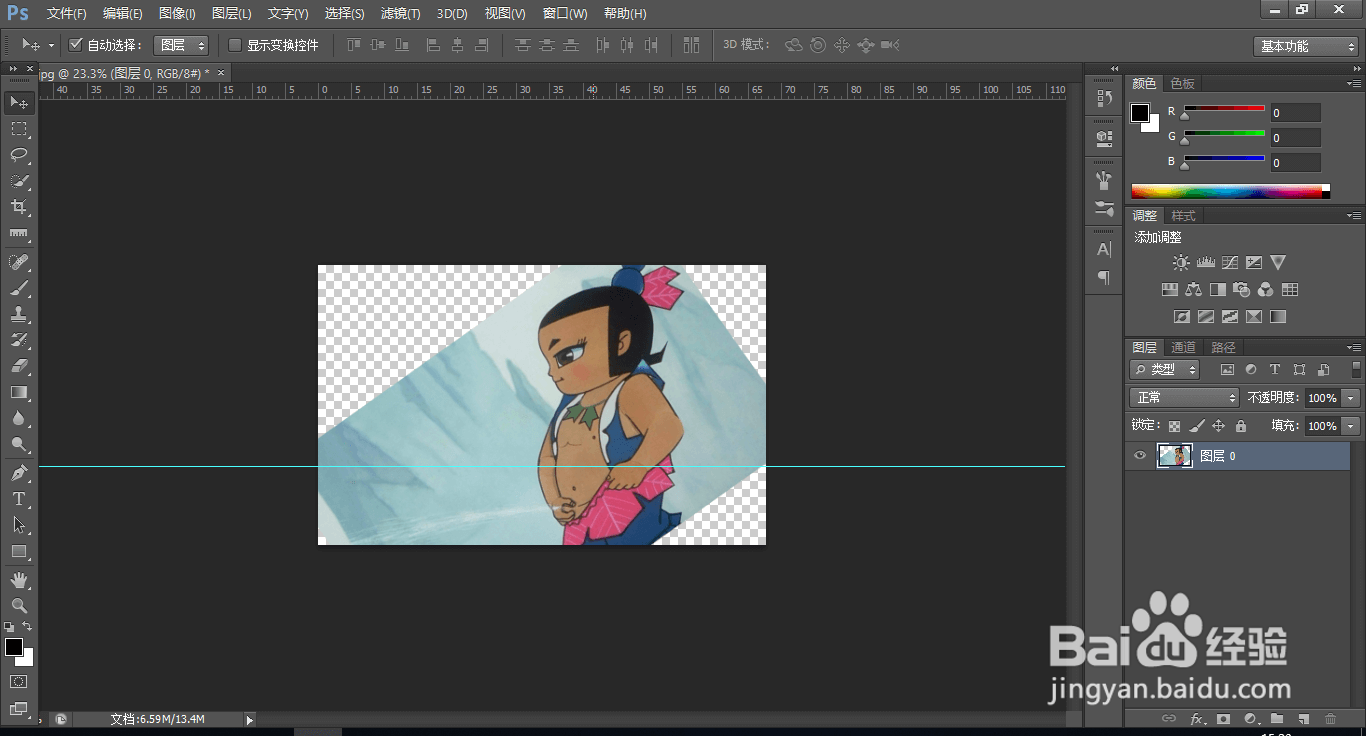Select the Brush tool
1366x736 pixels.
19,288
